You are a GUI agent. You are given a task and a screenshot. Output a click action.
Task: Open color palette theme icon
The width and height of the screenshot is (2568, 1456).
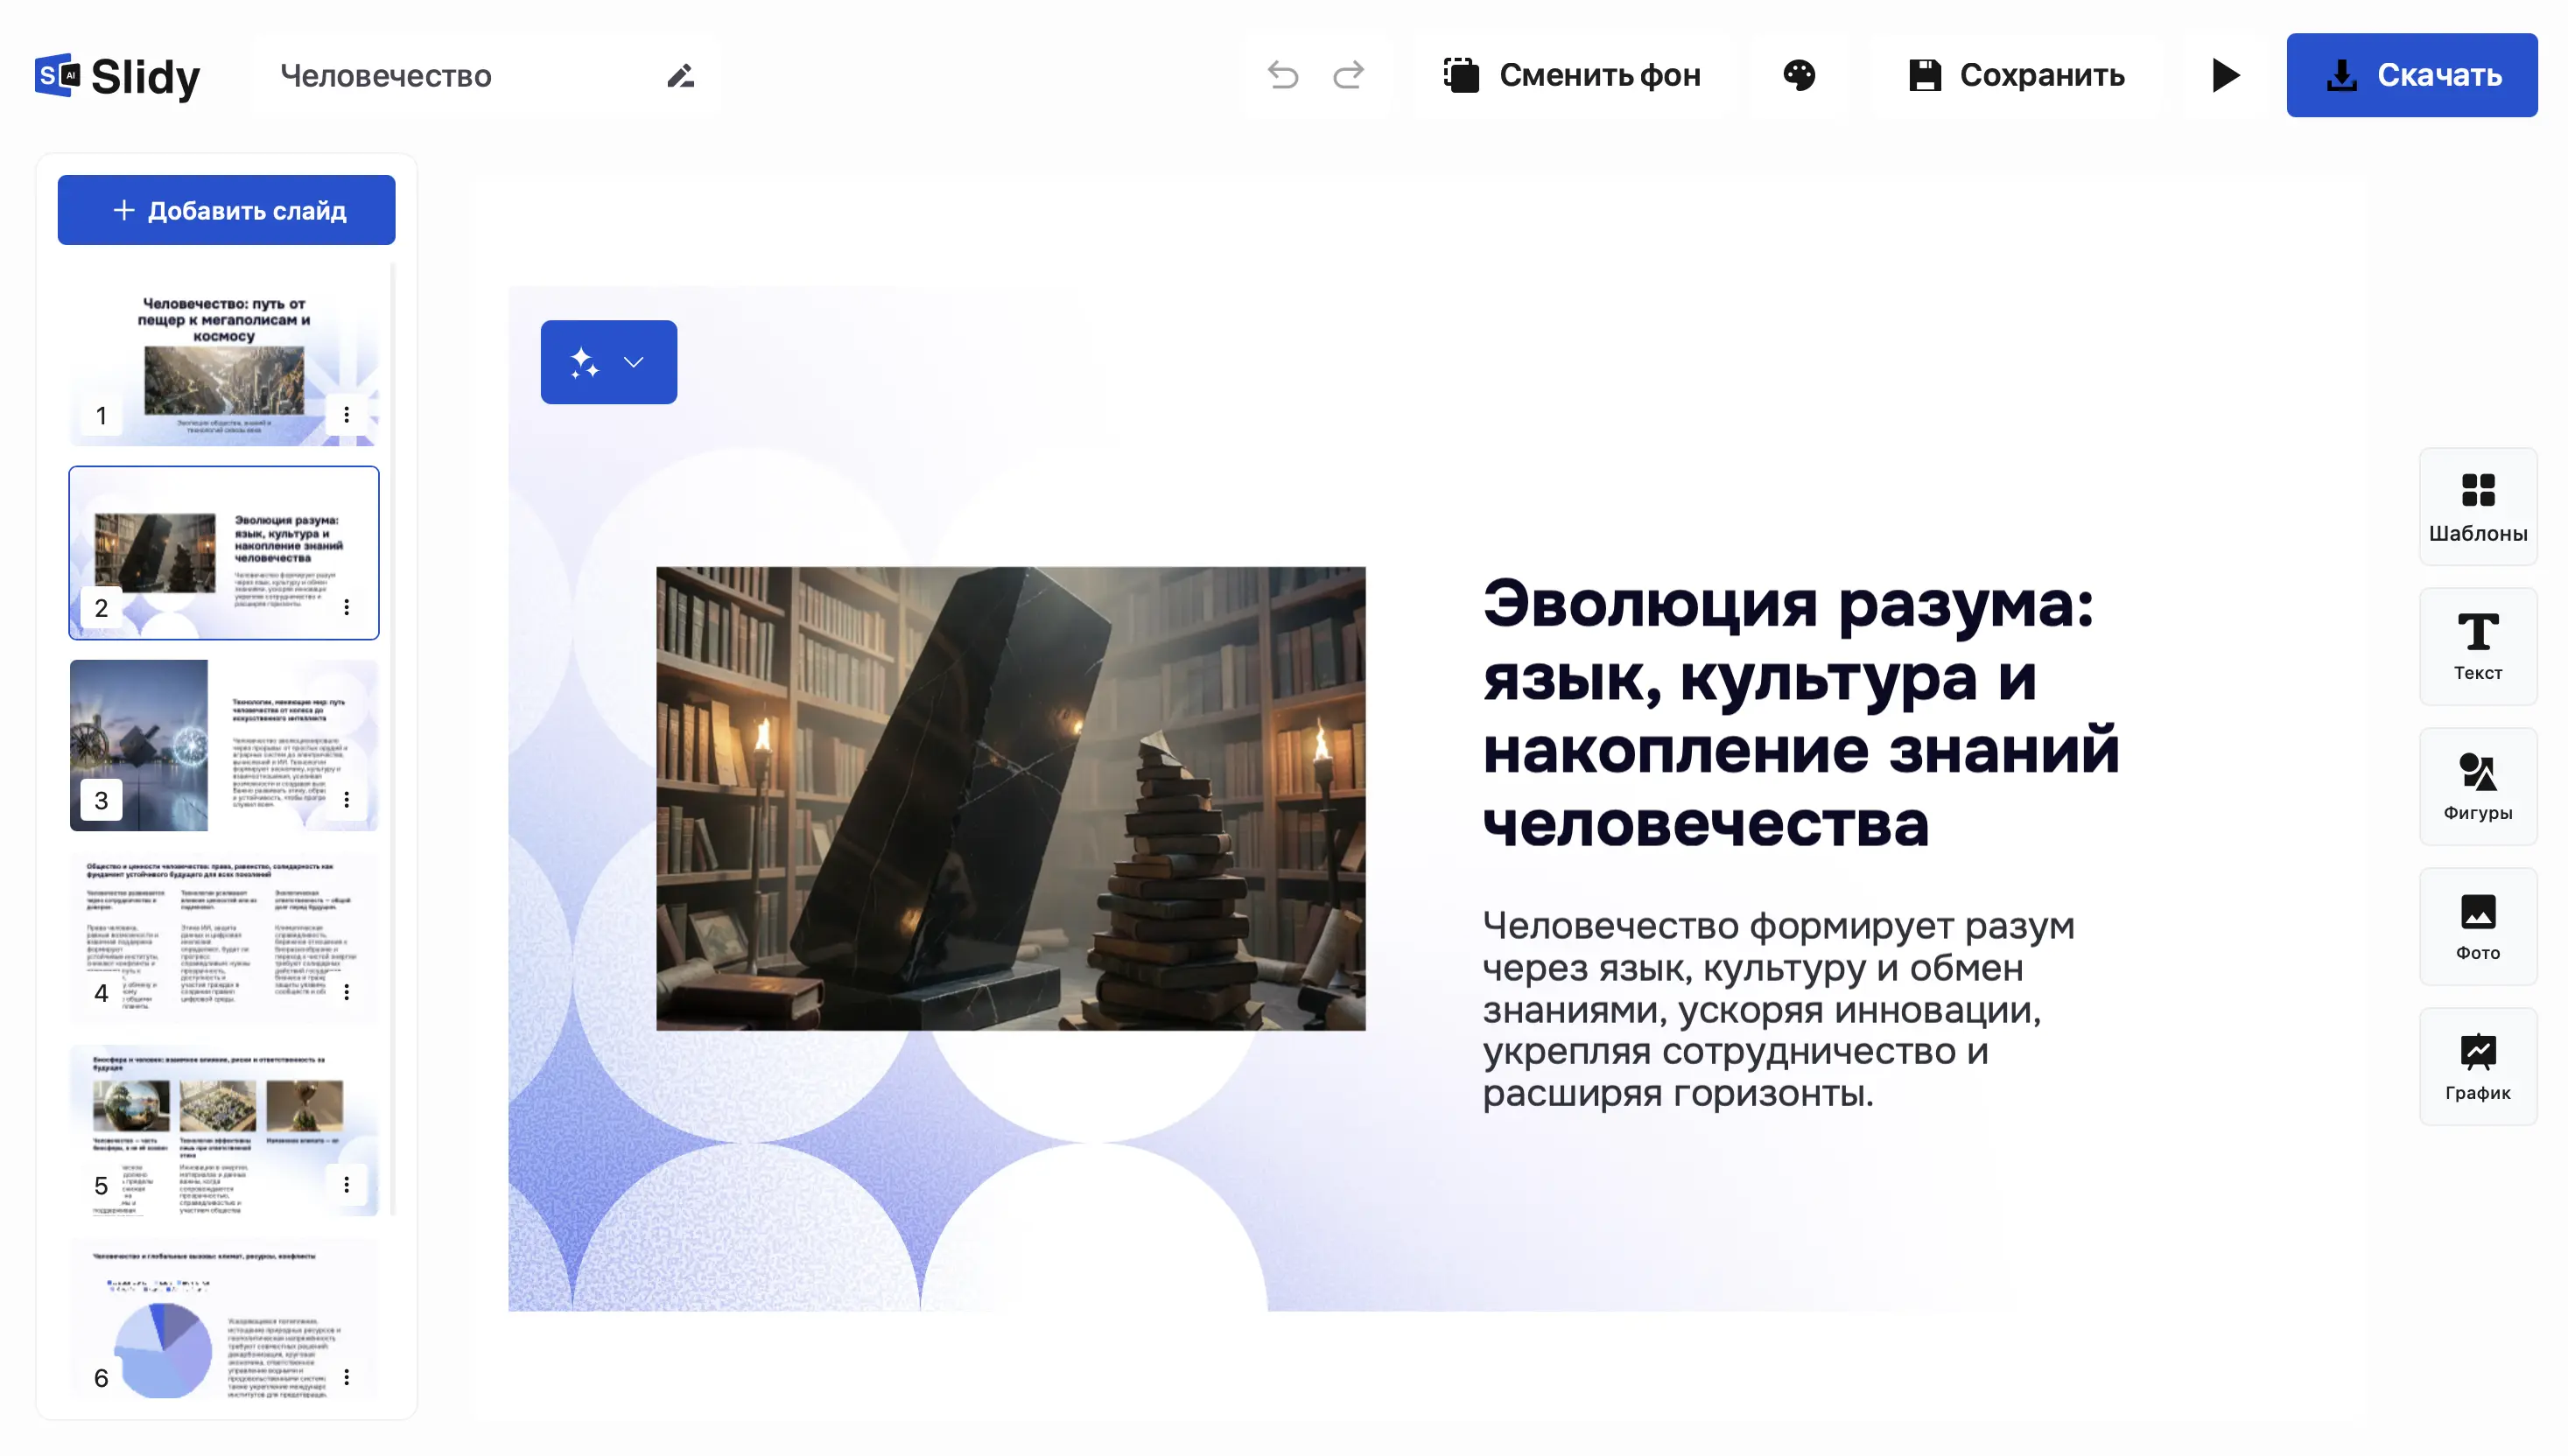(1799, 75)
